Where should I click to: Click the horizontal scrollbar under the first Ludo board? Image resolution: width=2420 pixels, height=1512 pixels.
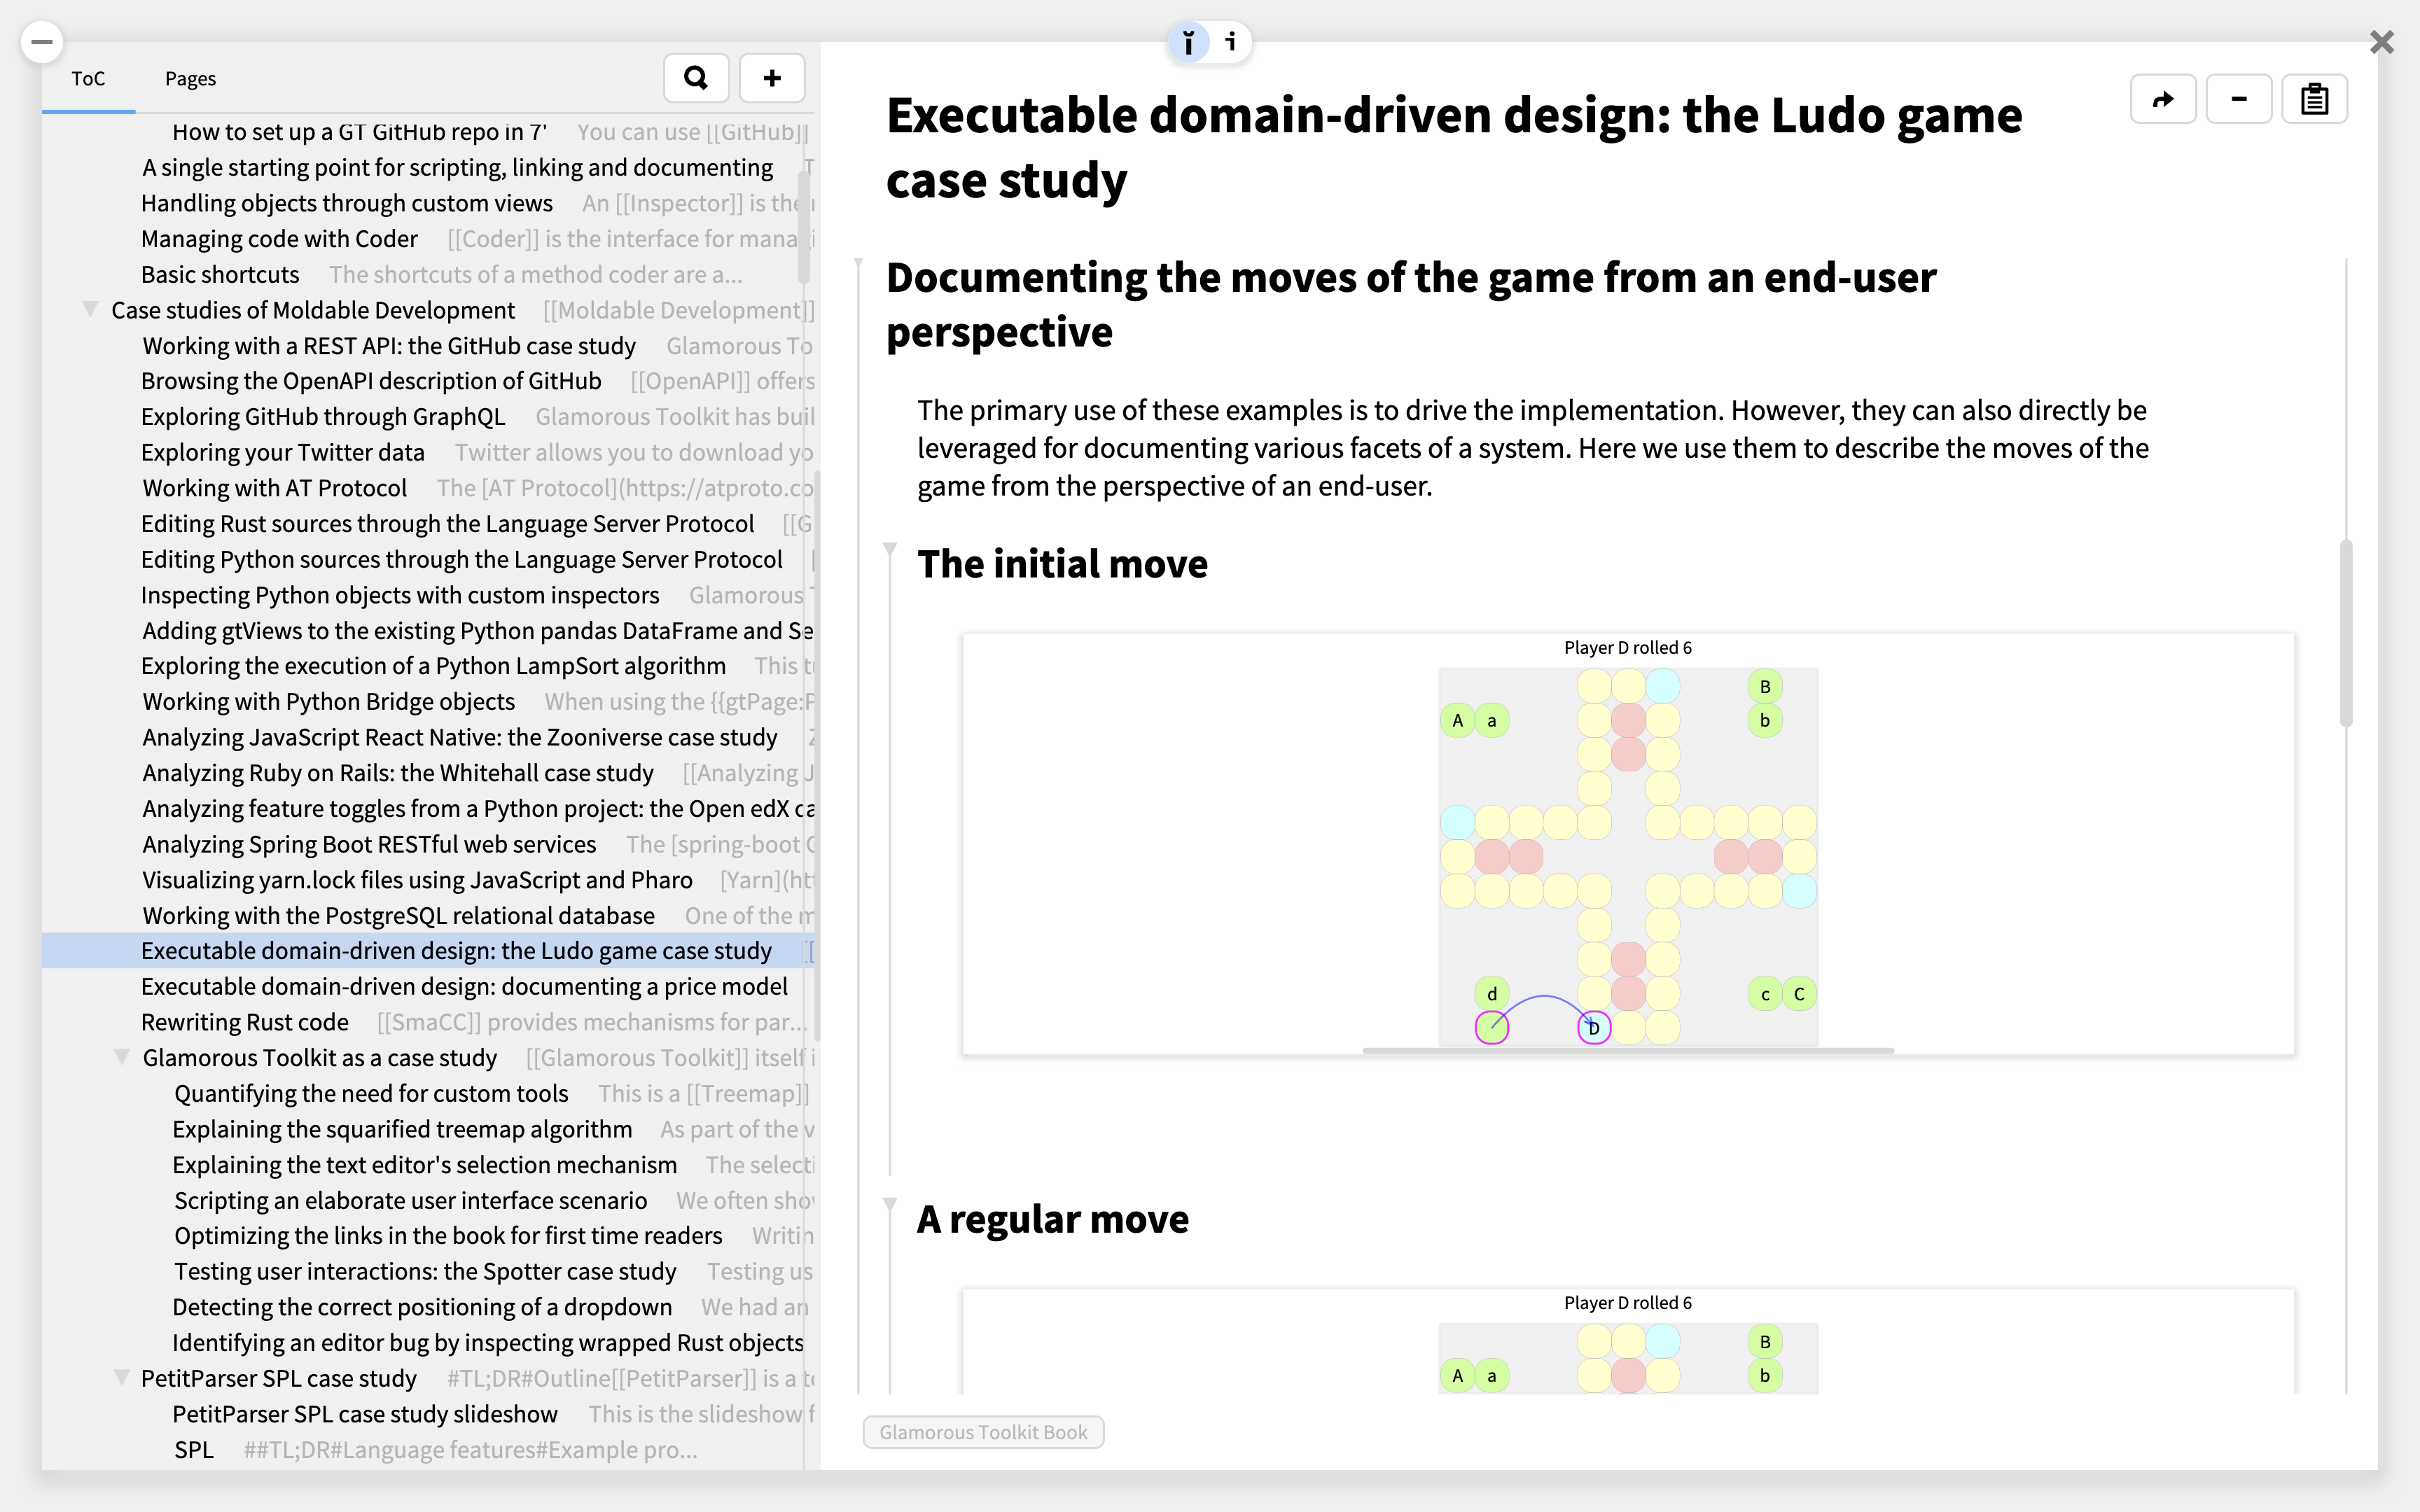point(1628,1050)
